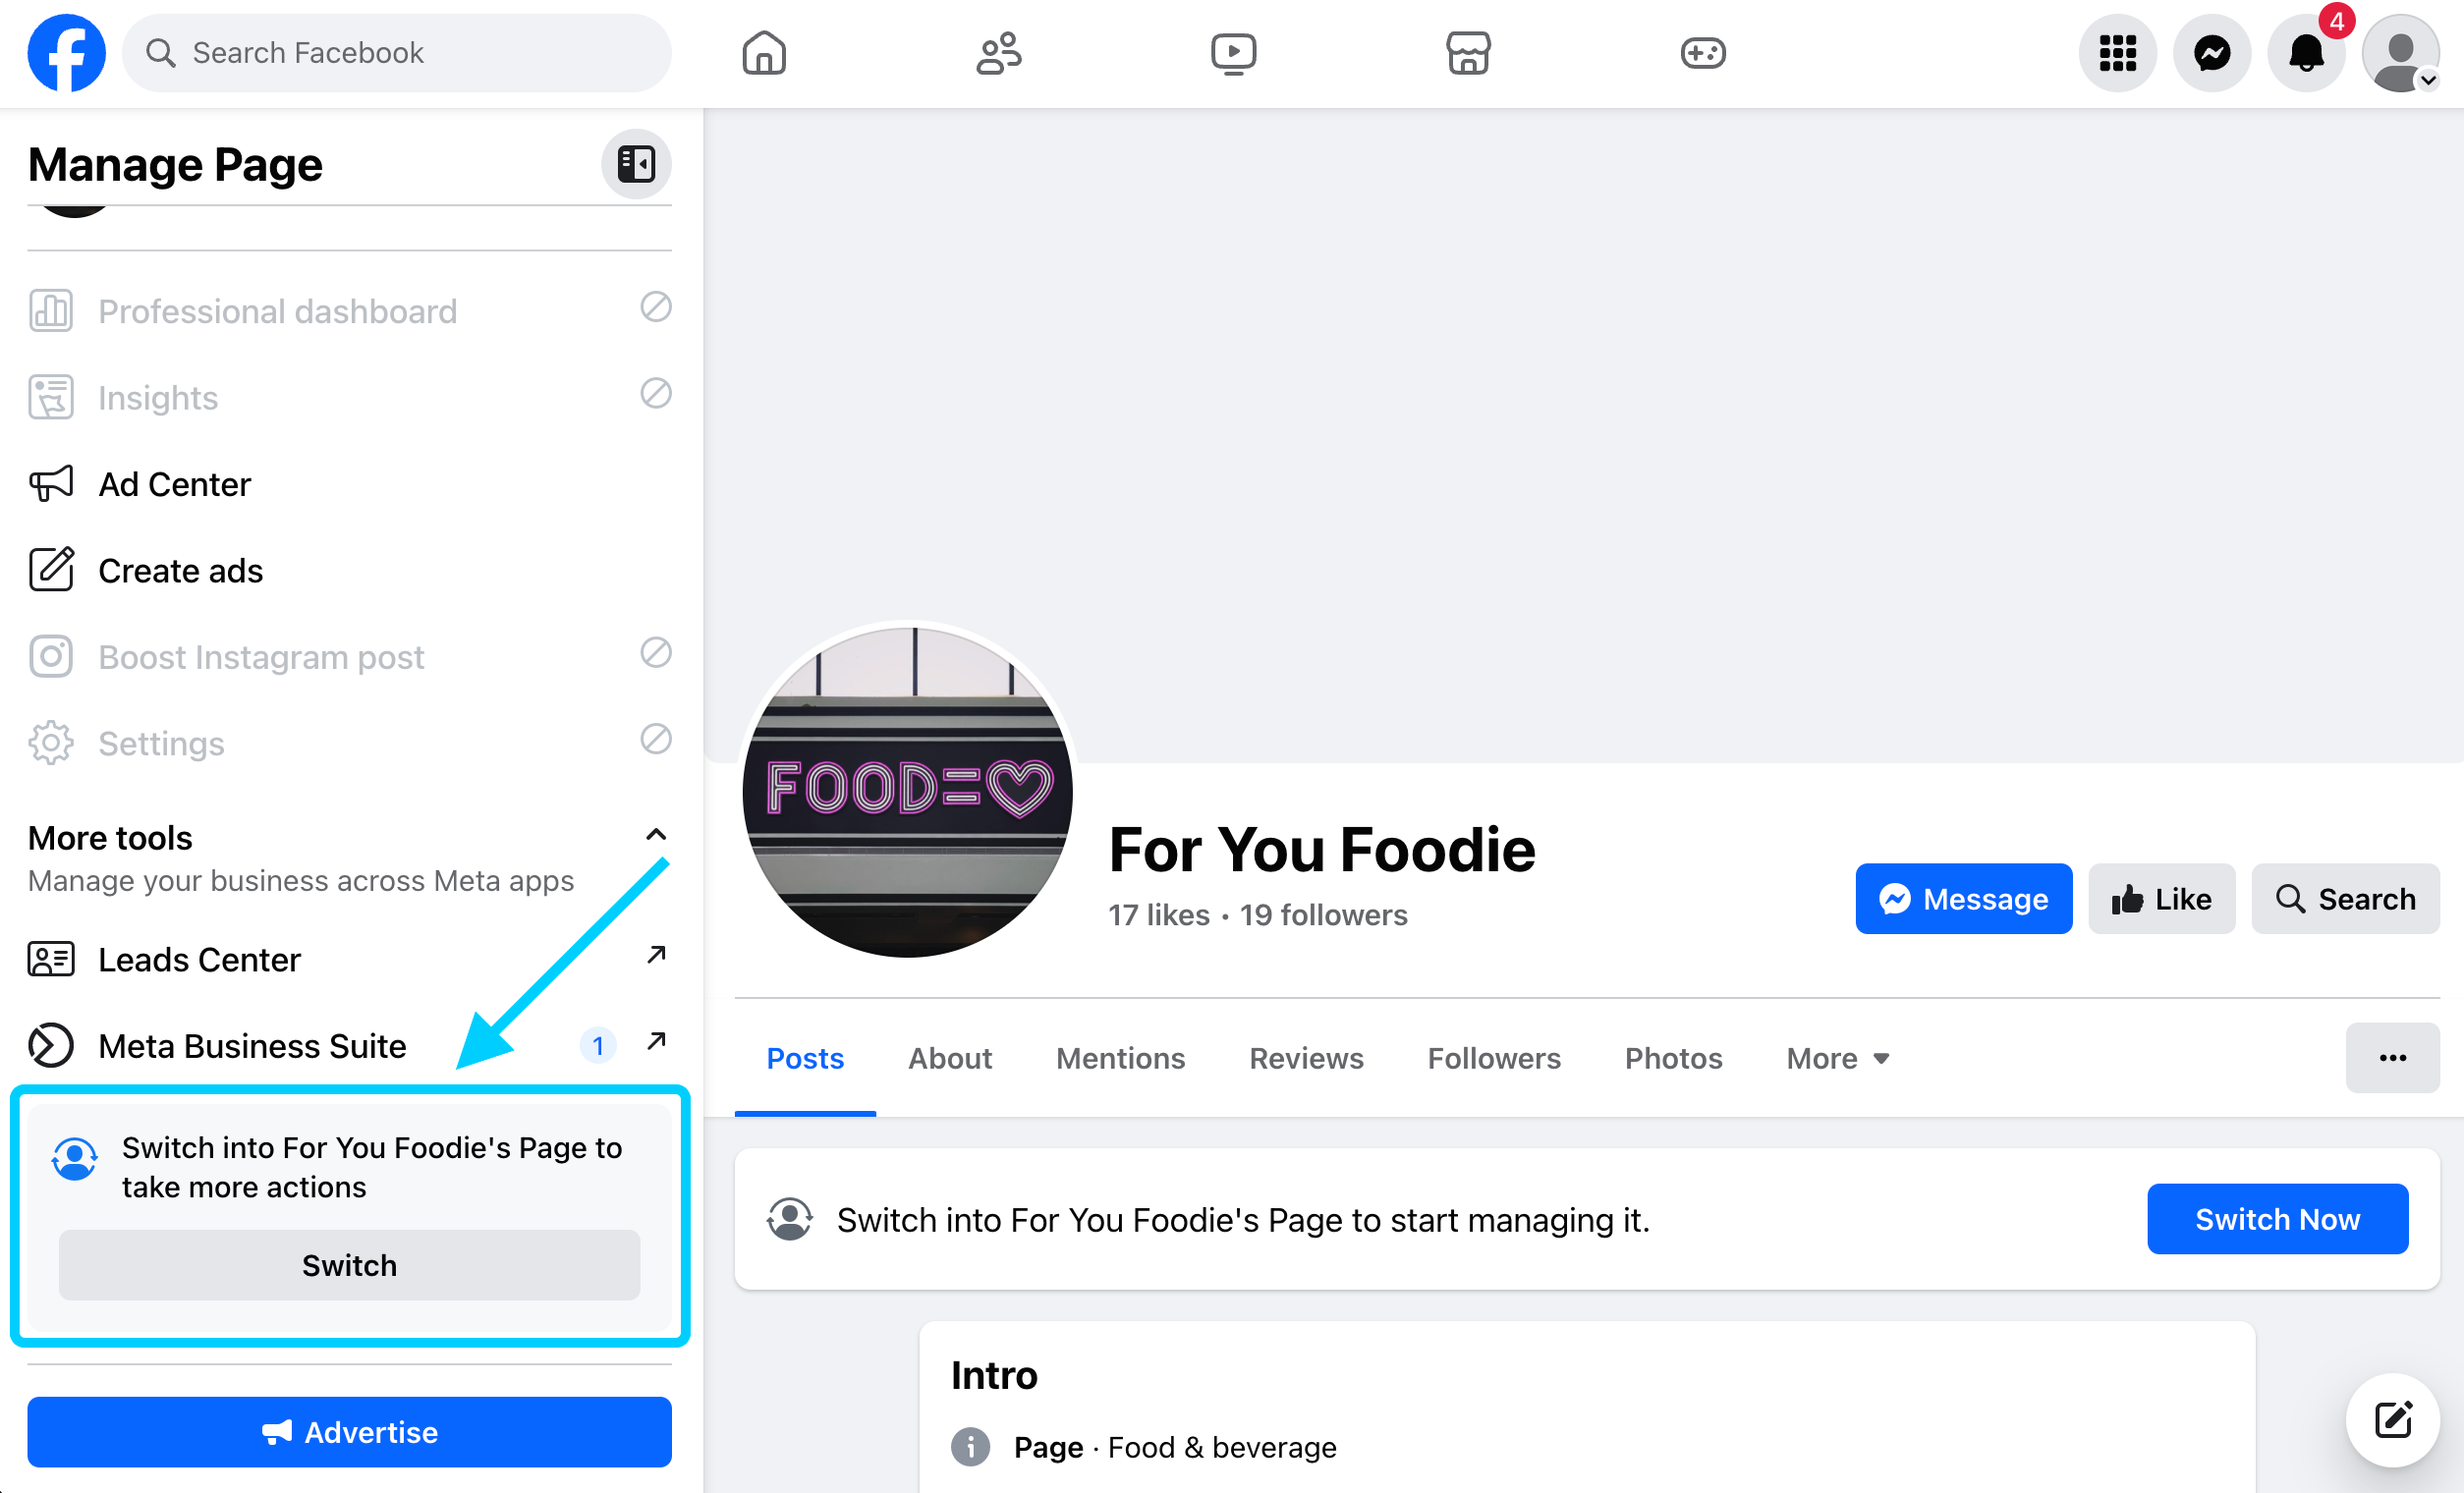The width and height of the screenshot is (2464, 1493).
Task: Open Meta Business Suite link
Action: click(x=252, y=1046)
